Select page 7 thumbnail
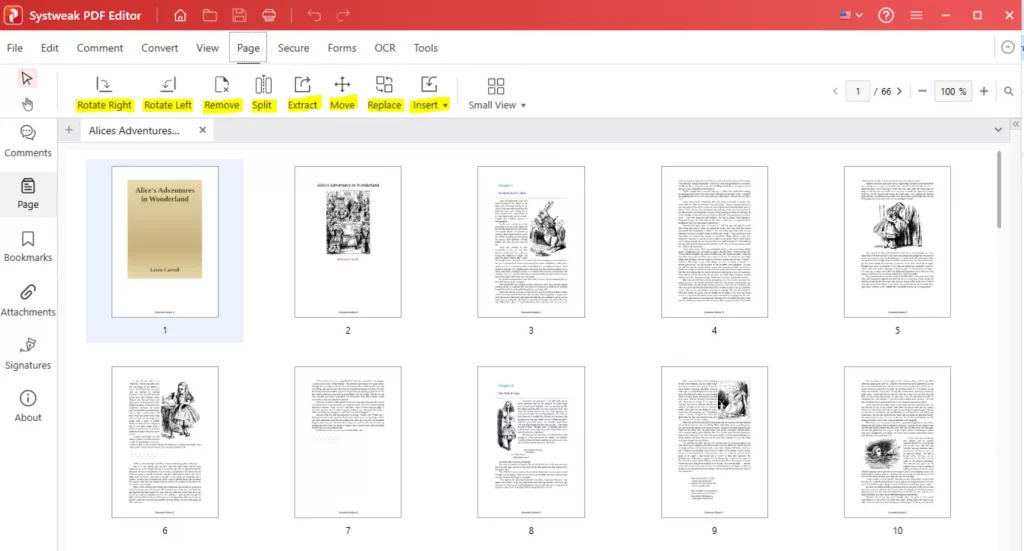The image size is (1024, 551). pos(347,442)
